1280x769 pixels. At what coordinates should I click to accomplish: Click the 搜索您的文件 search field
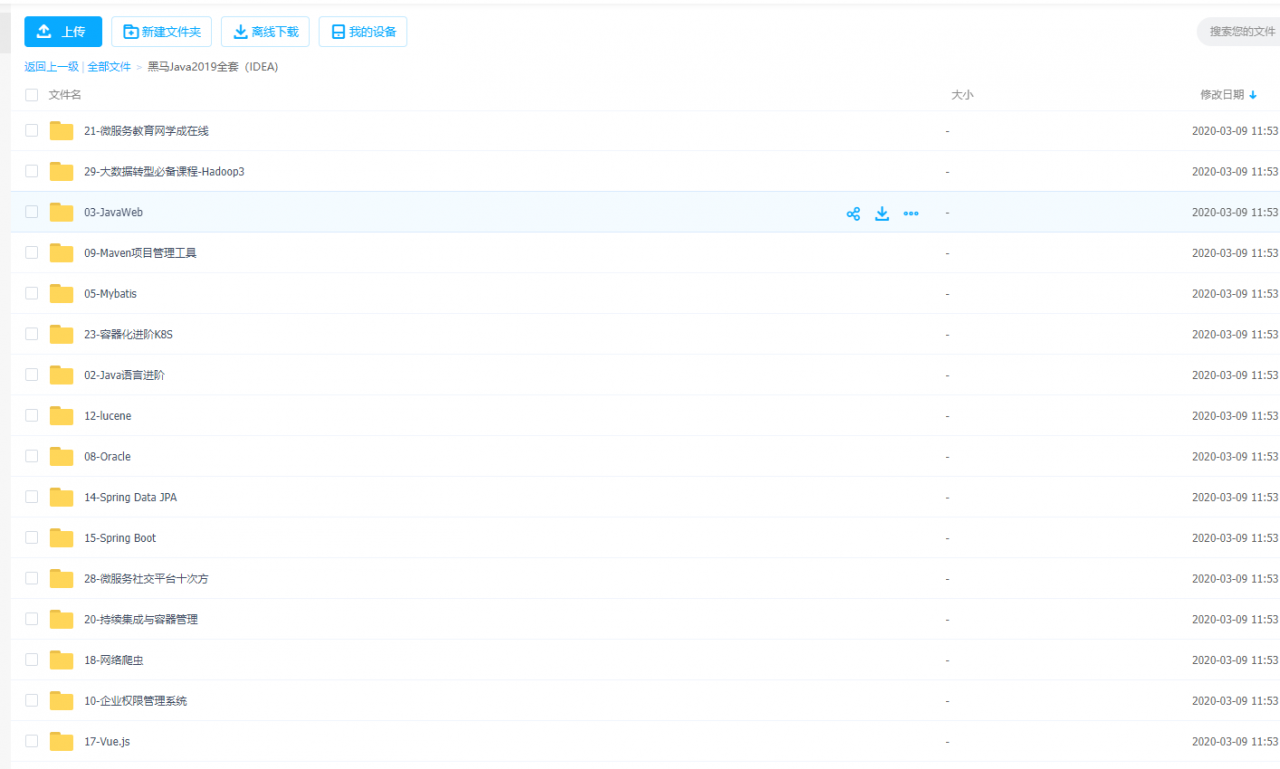coord(1240,32)
